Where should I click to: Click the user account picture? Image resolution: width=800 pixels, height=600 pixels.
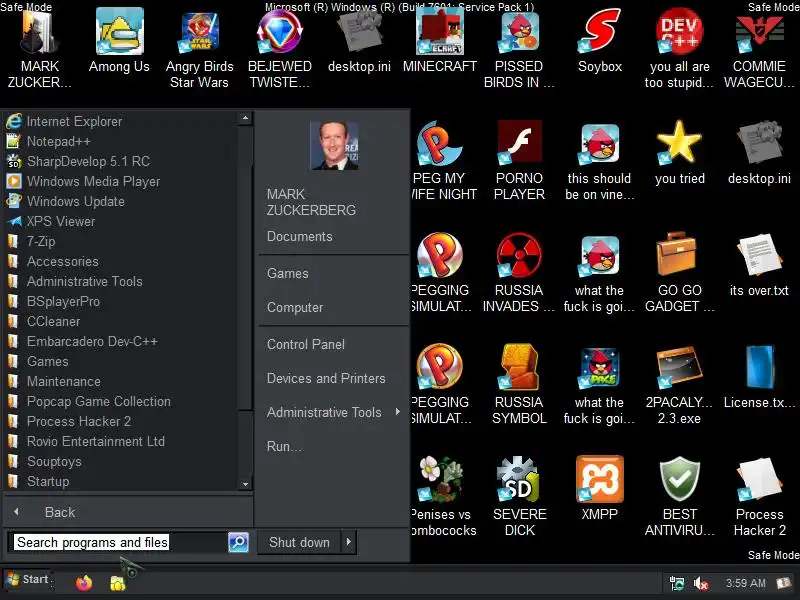pos(334,145)
